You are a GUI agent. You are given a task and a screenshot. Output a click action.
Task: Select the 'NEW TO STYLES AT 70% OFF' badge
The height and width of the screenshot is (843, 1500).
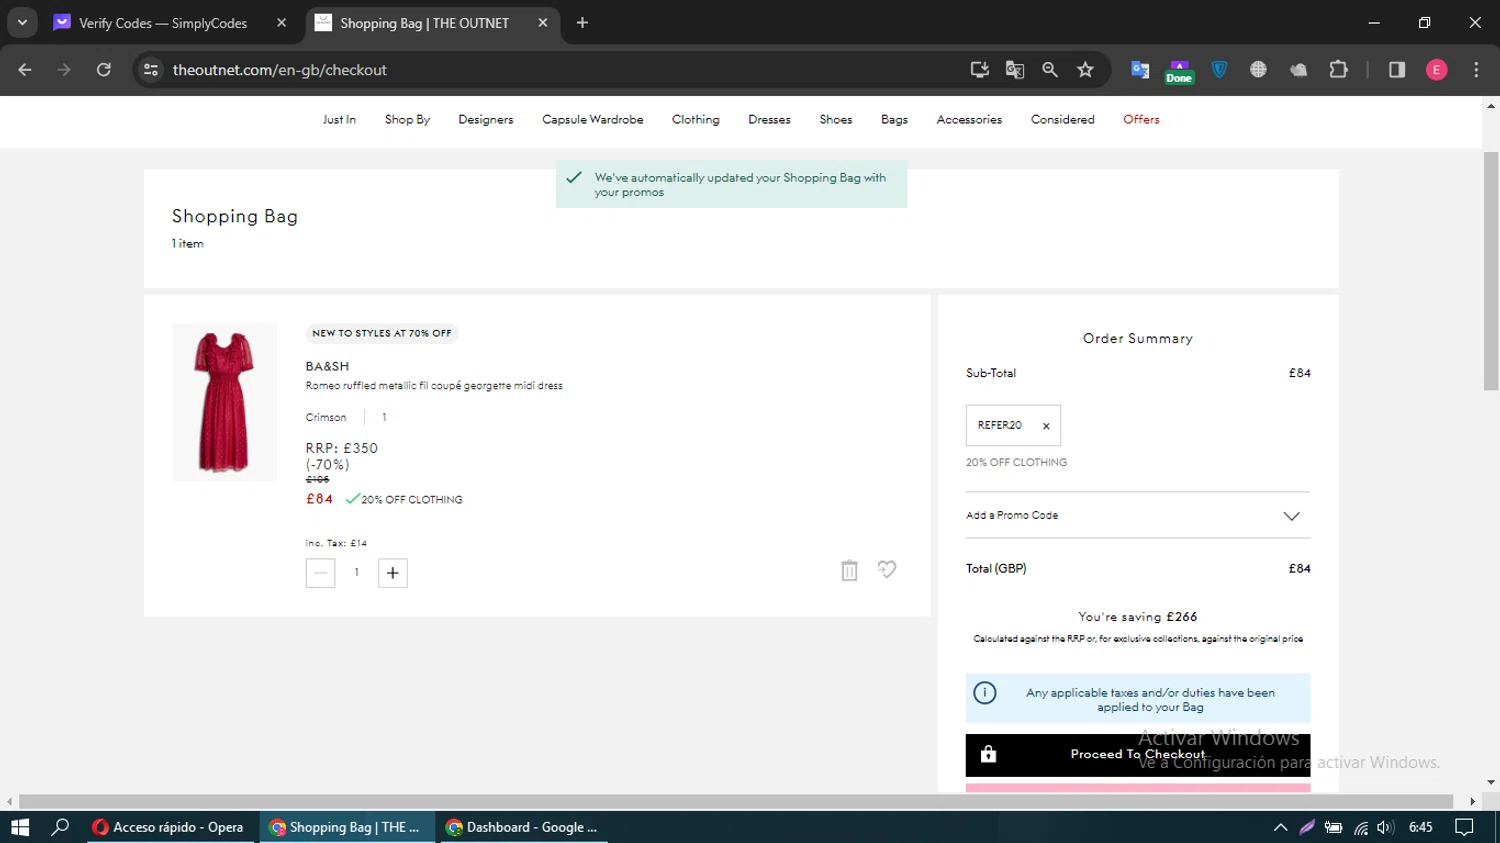click(x=382, y=333)
